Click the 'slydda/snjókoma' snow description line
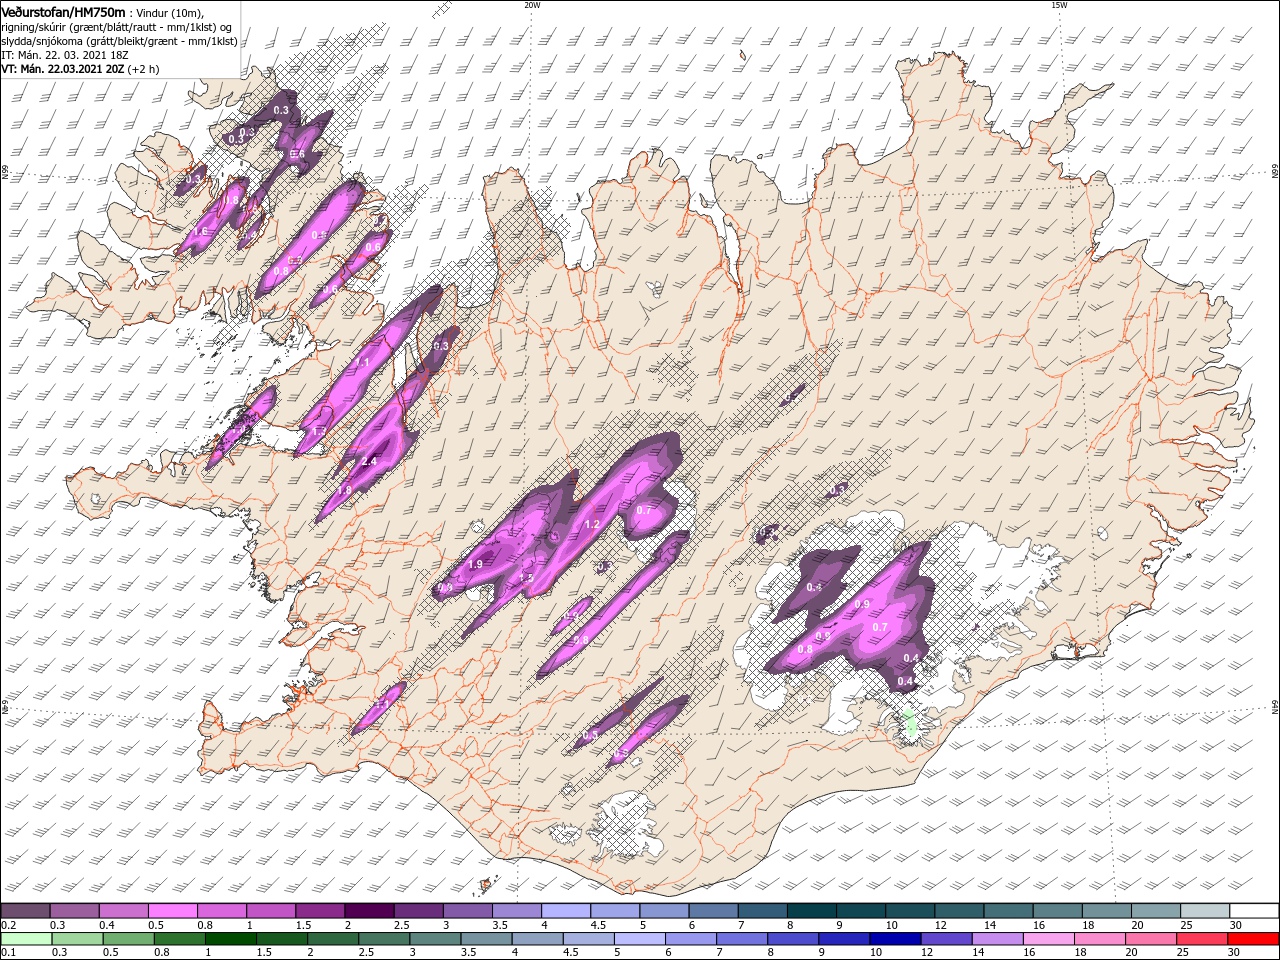Screen dimensions: 1280x960 (x=119, y=41)
